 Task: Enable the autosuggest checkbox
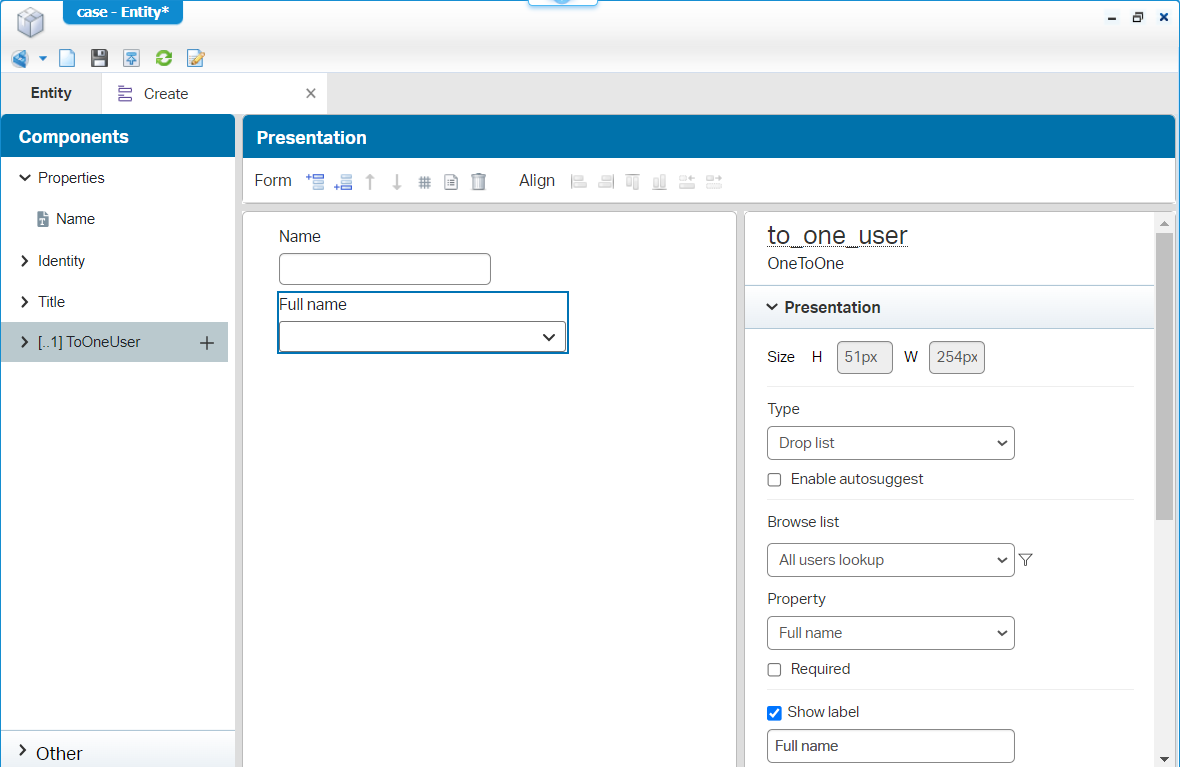774,480
